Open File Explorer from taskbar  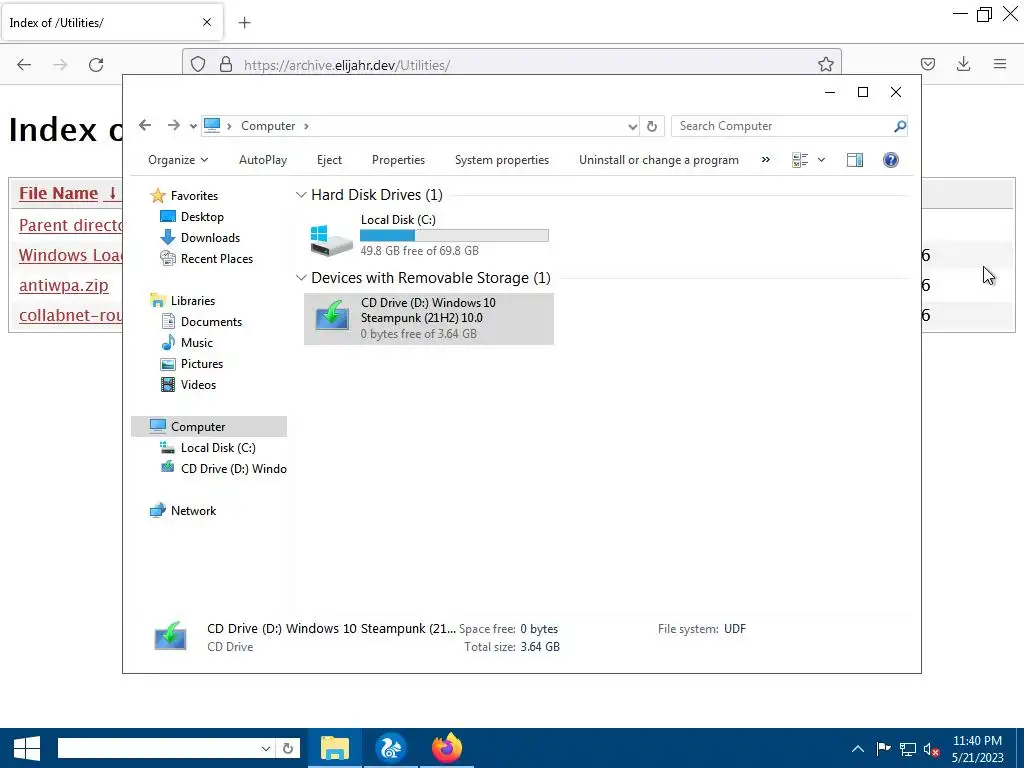(x=334, y=748)
